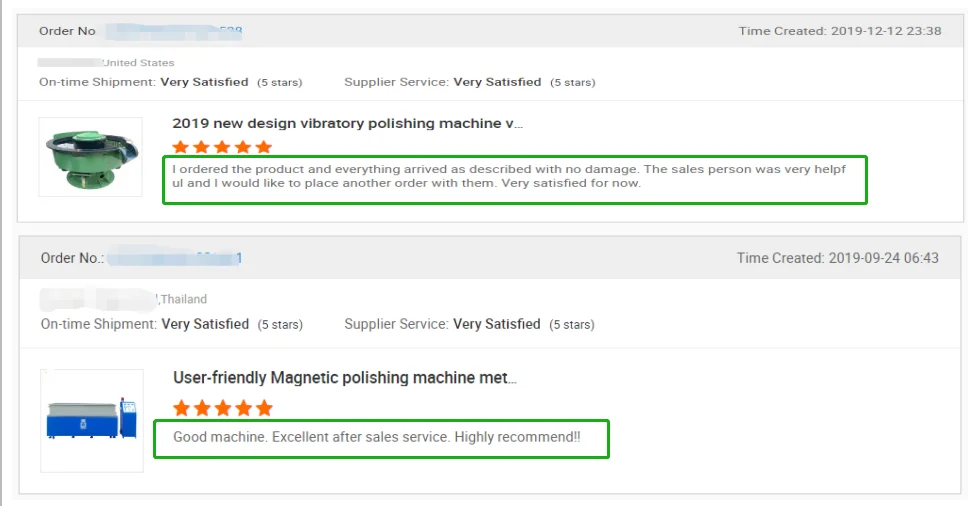Click third star of vibratory machine rating

point(222,147)
